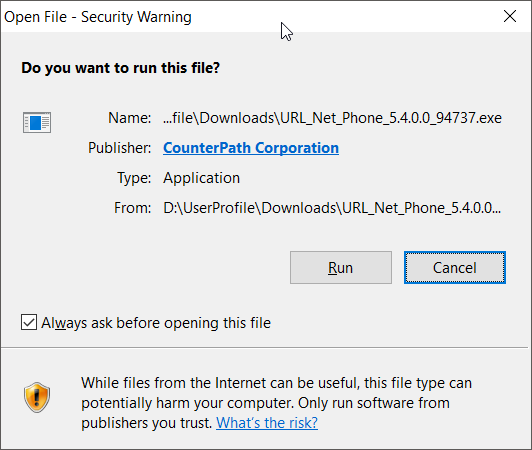The height and width of the screenshot is (450, 532).
Task: Click the "Publisher:" field label
Action: (119, 148)
